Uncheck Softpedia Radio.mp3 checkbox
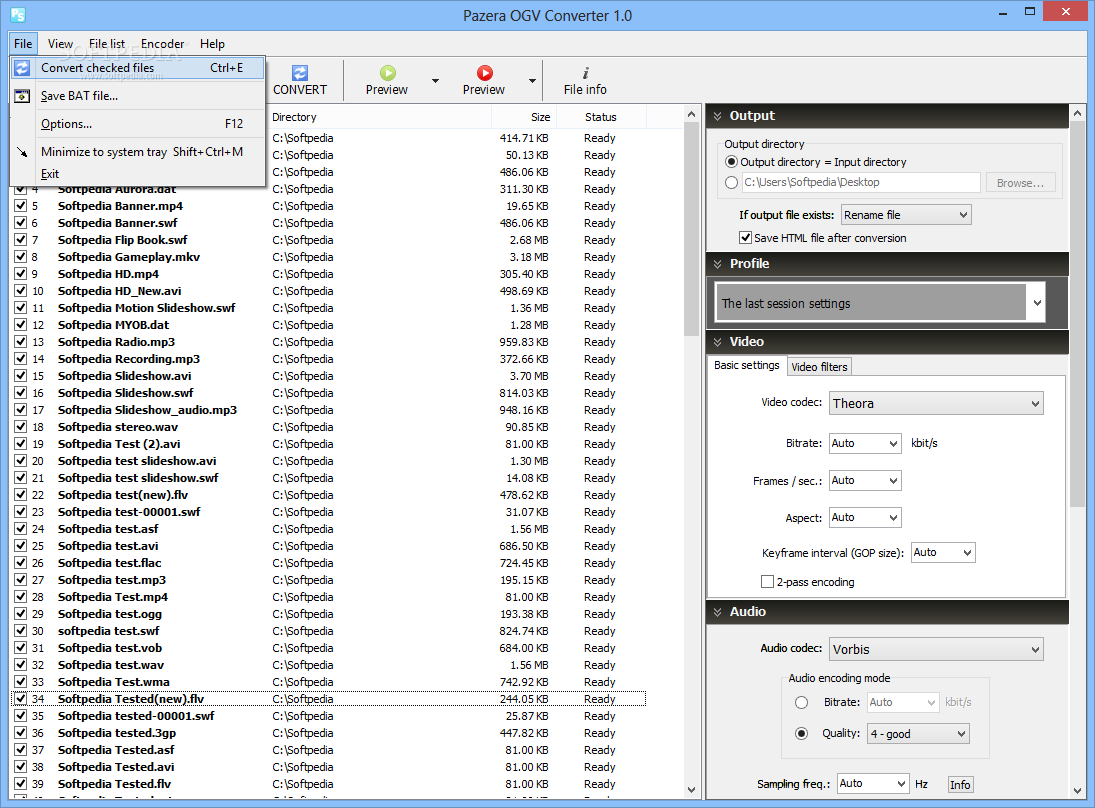 [x=20, y=341]
